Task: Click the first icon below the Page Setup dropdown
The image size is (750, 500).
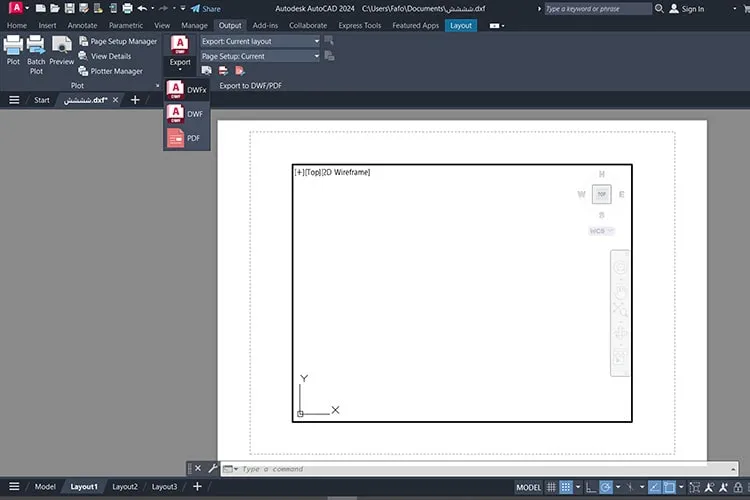Action: point(206,71)
